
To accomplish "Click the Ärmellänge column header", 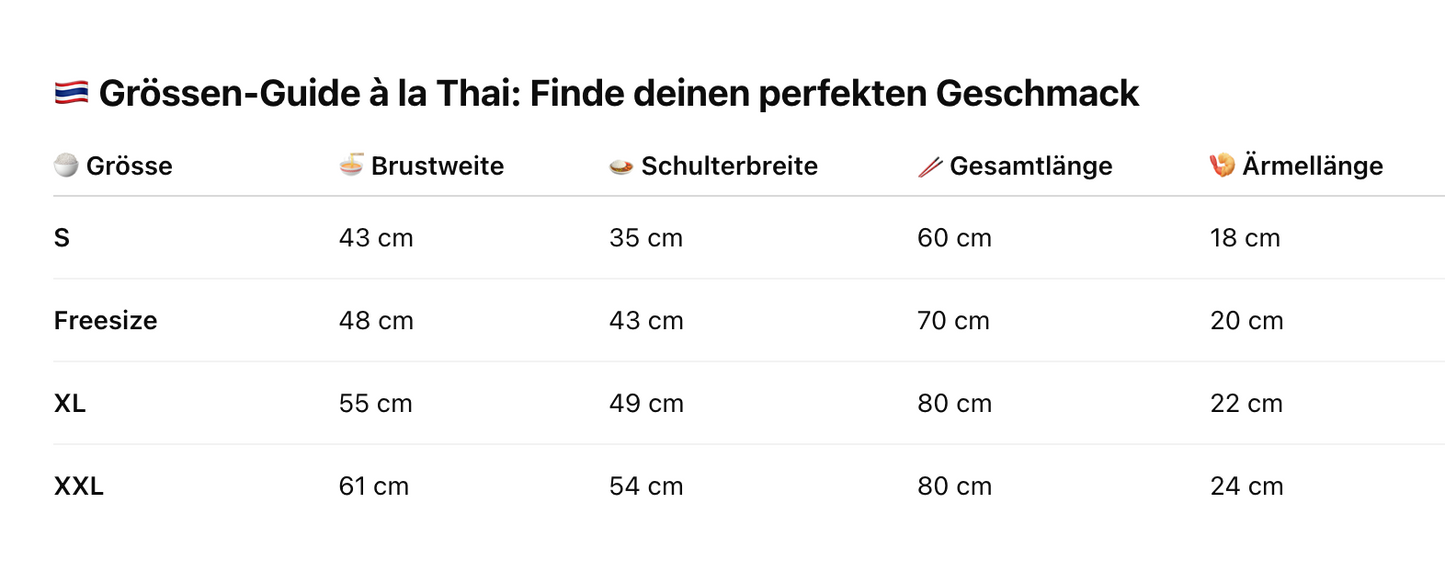I will click(x=1312, y=166).
